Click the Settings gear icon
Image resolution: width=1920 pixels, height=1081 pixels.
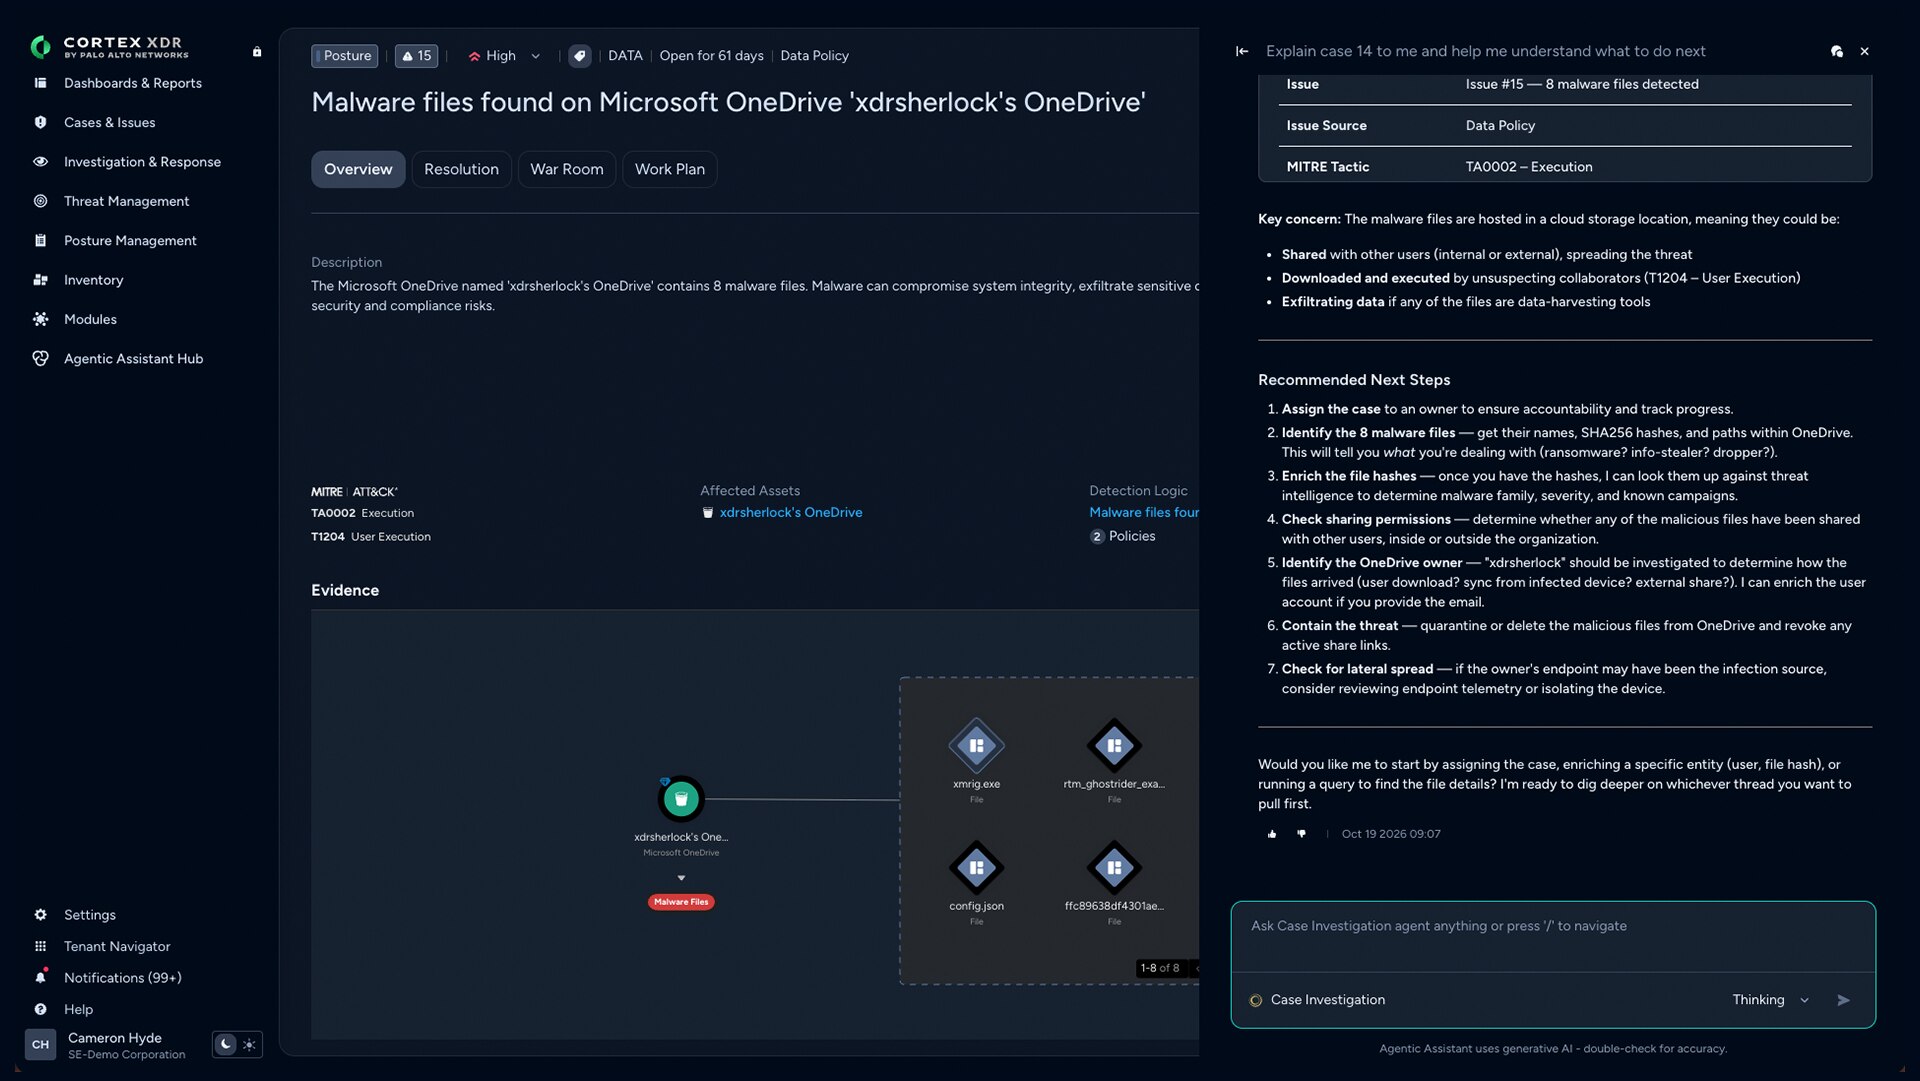tap(40, 915)
